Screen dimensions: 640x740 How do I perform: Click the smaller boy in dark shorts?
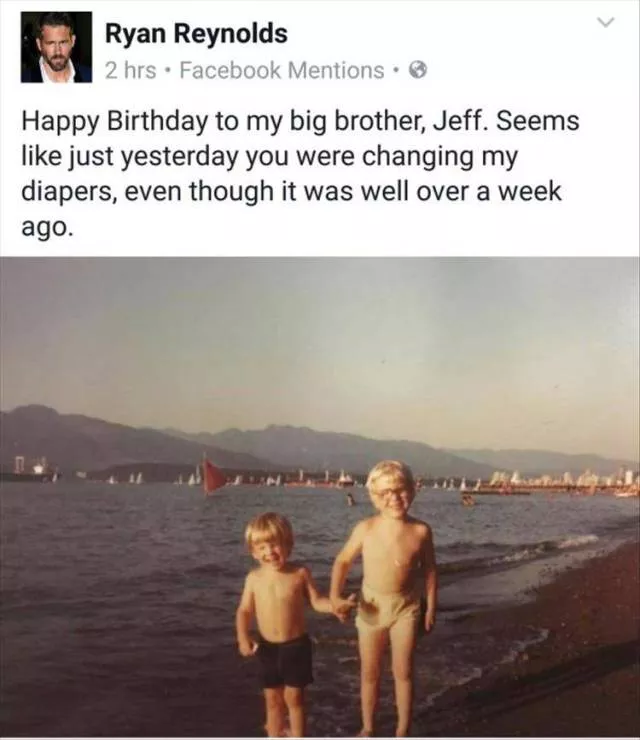tap(276, 621)
